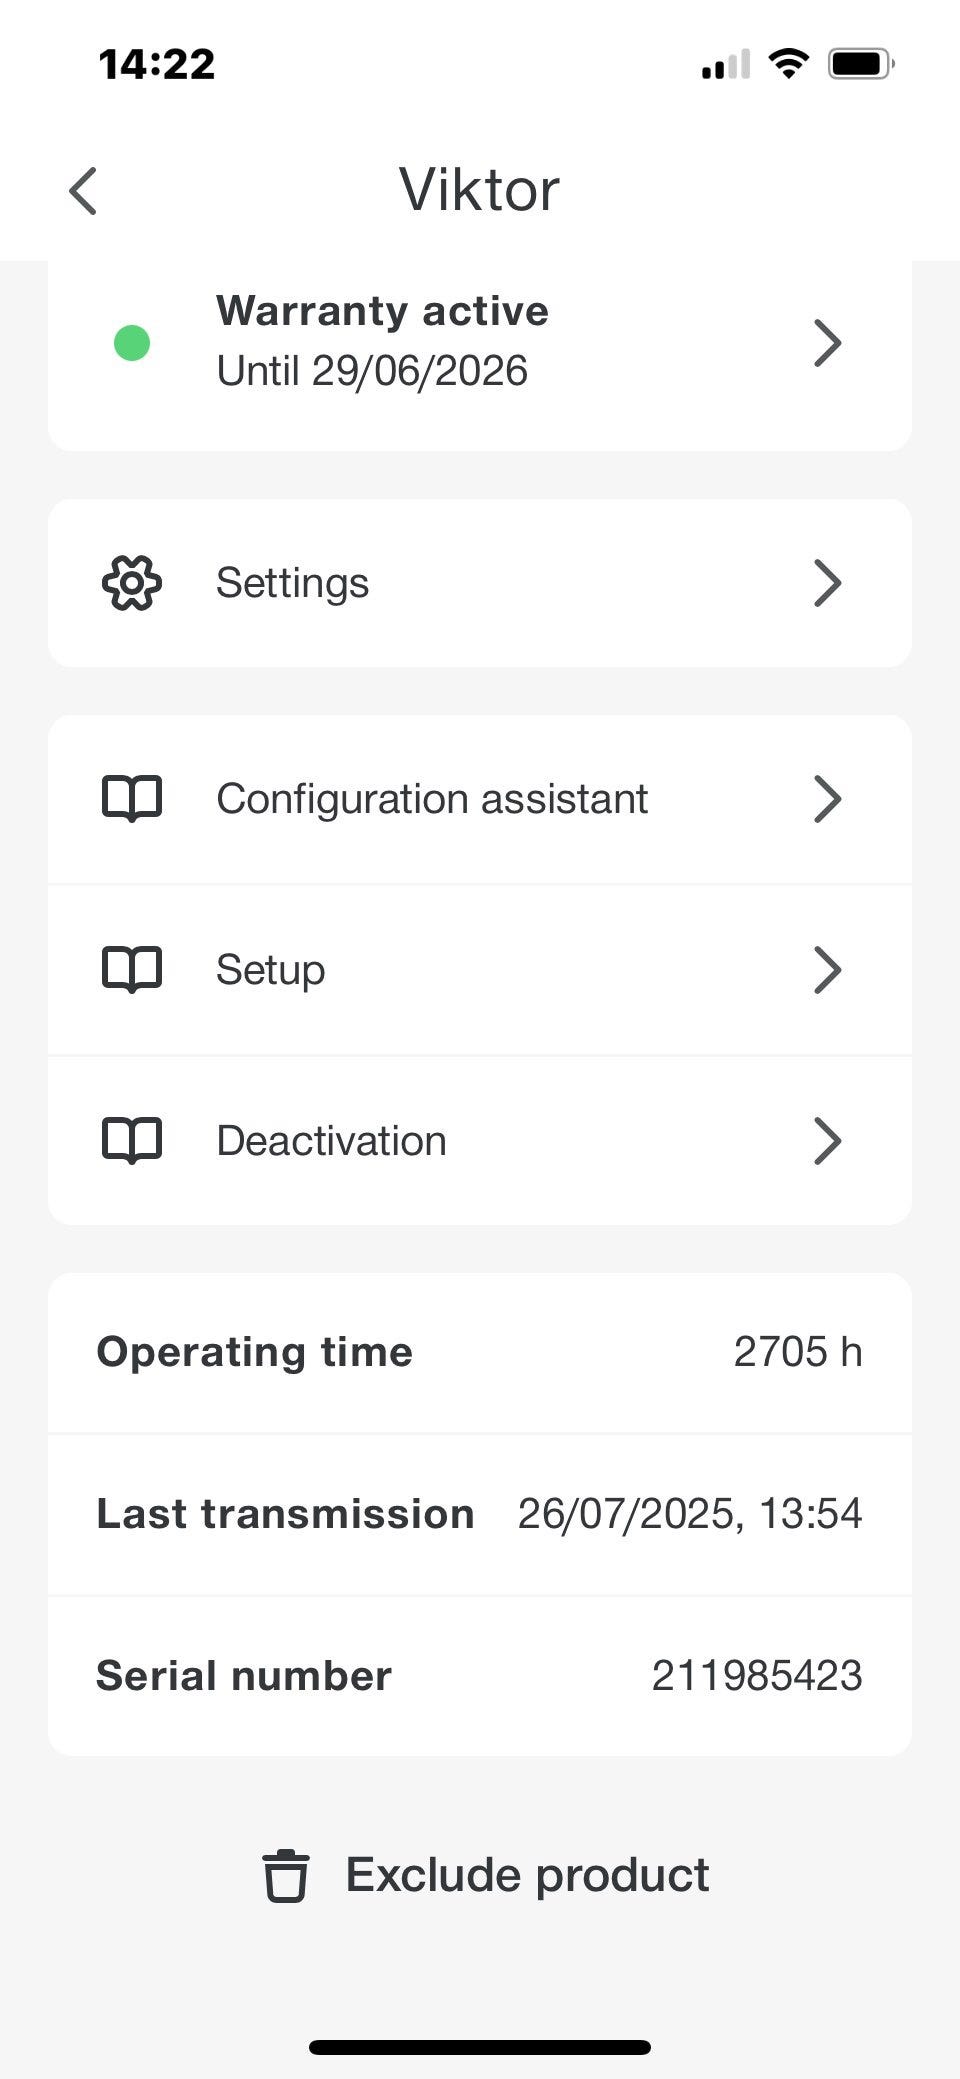Viewport: 960px width, 2079px height.
Task: Tap the Operating time value
Action: coord(797,1352)
